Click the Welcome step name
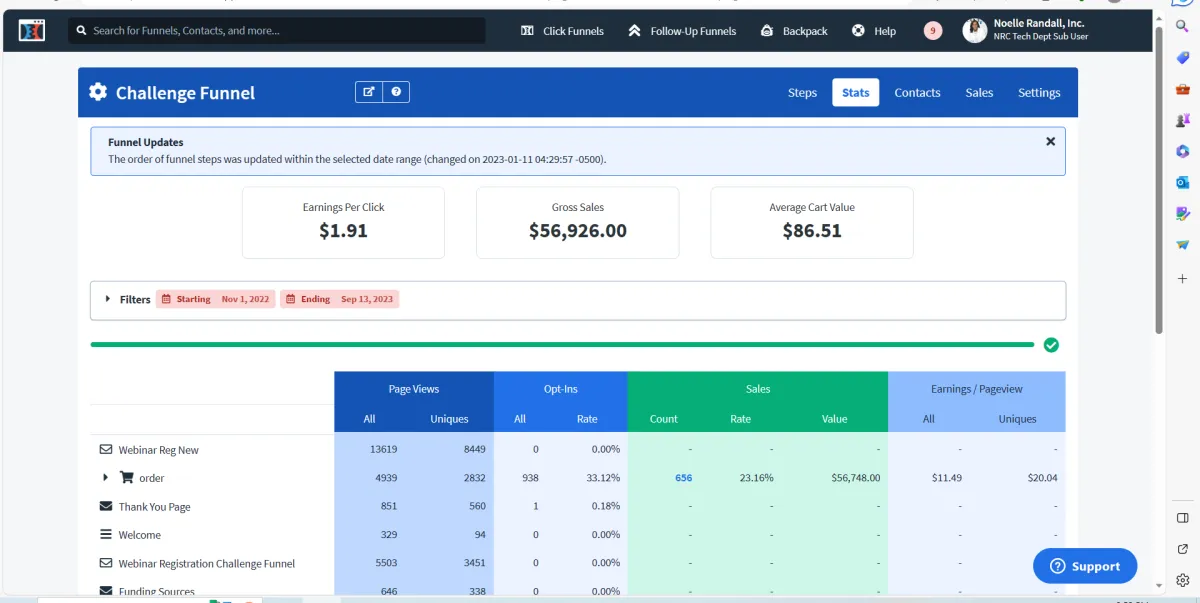This screenshot has height=603, width=1200. pyautogui.click(x=140, y=535)
